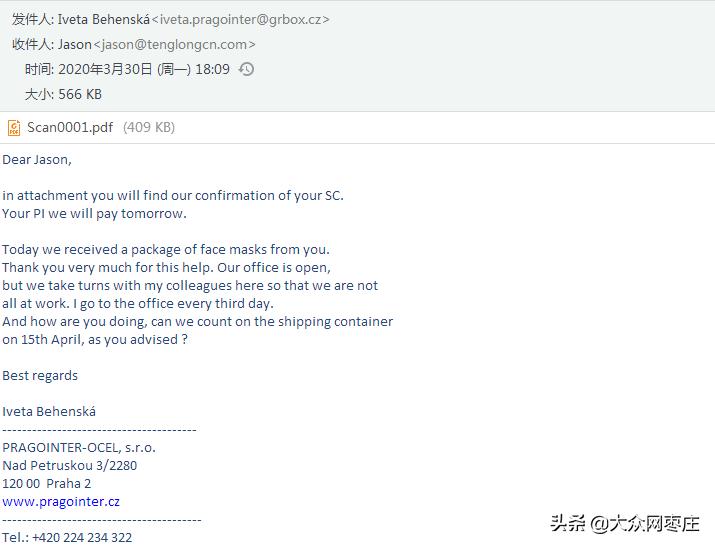Image resolution: width=715 pixels, height=548 pixels.
Task: Click the PRAGOINTER-OCEL, s.r.o. company name
Action: click(x=79, y=447)
